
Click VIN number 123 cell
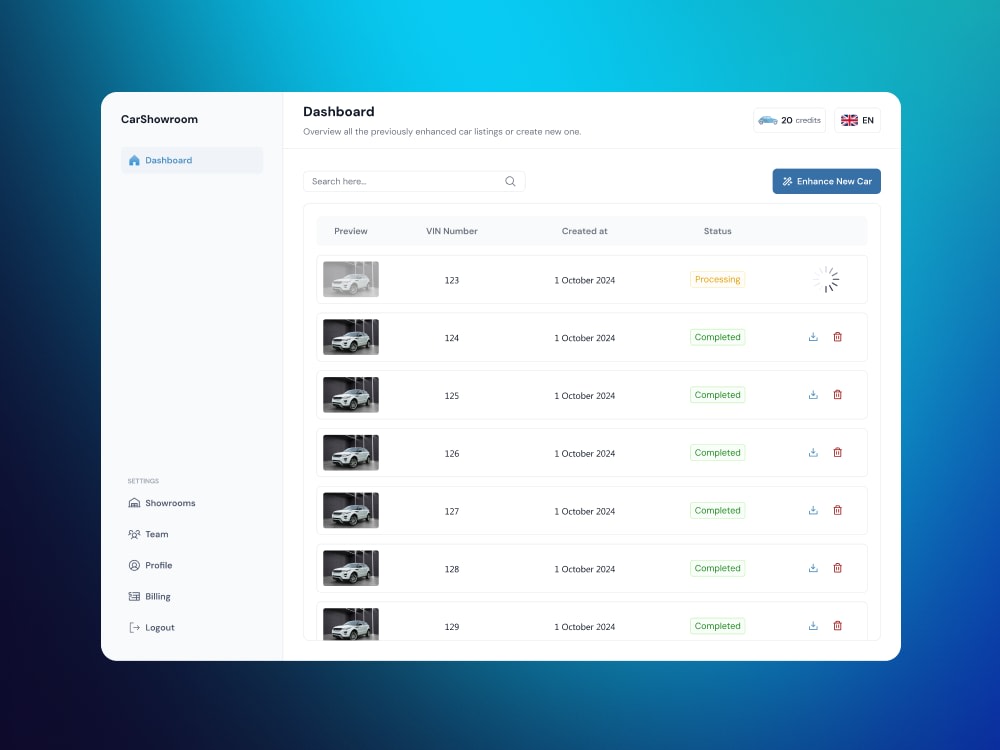pyautogui.click(x=452, y=280)
